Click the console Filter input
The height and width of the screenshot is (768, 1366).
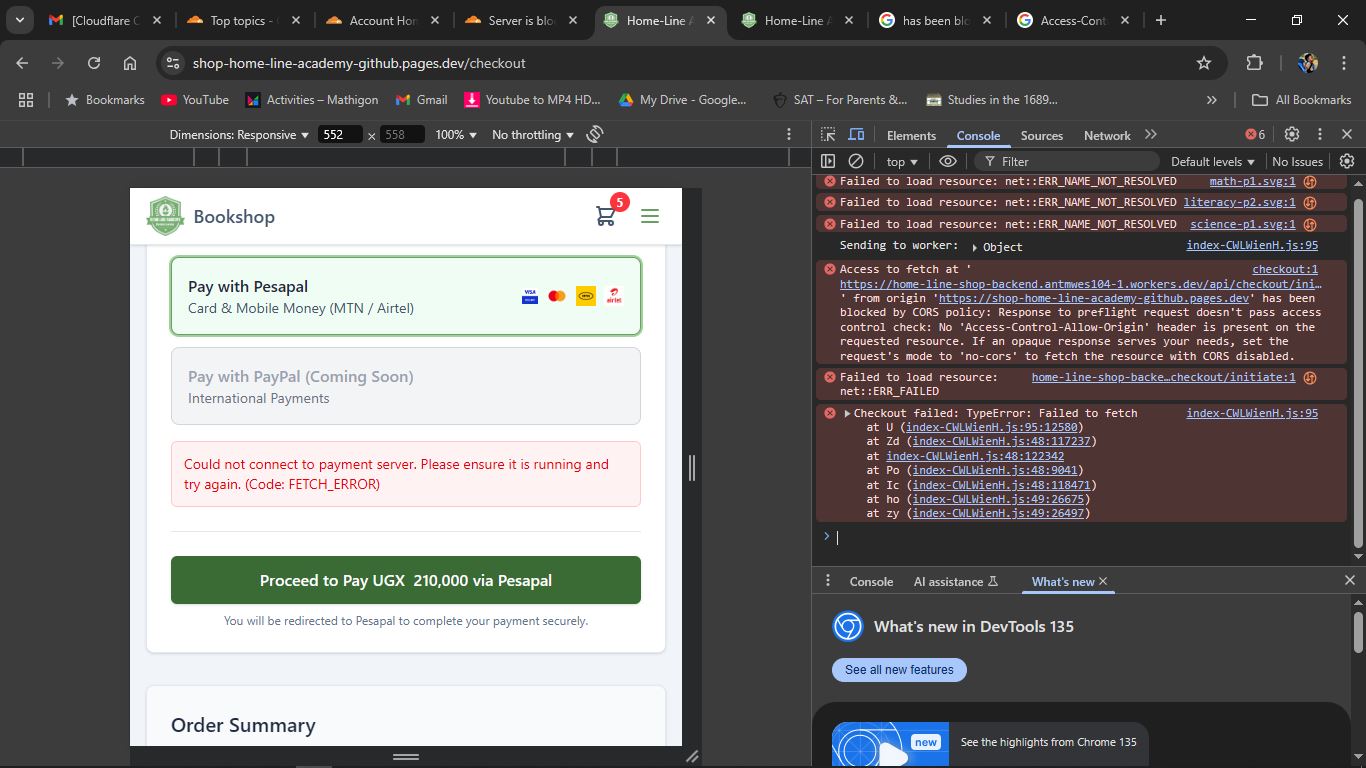pos(1065,161)
